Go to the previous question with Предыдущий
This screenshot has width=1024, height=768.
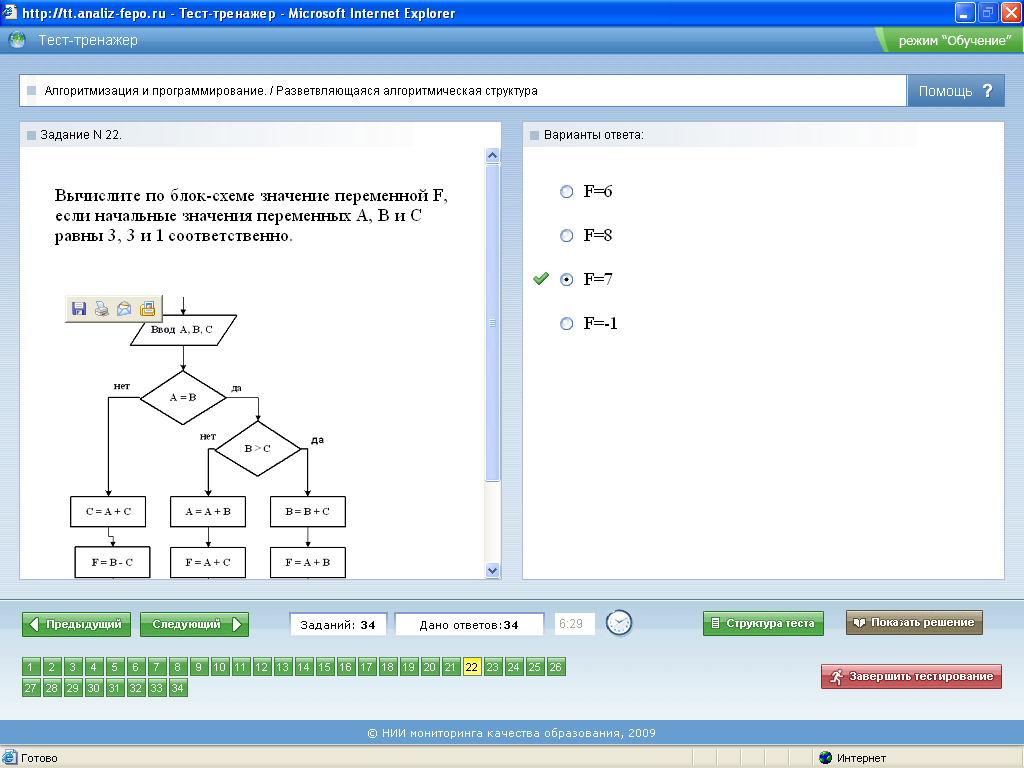76,624
